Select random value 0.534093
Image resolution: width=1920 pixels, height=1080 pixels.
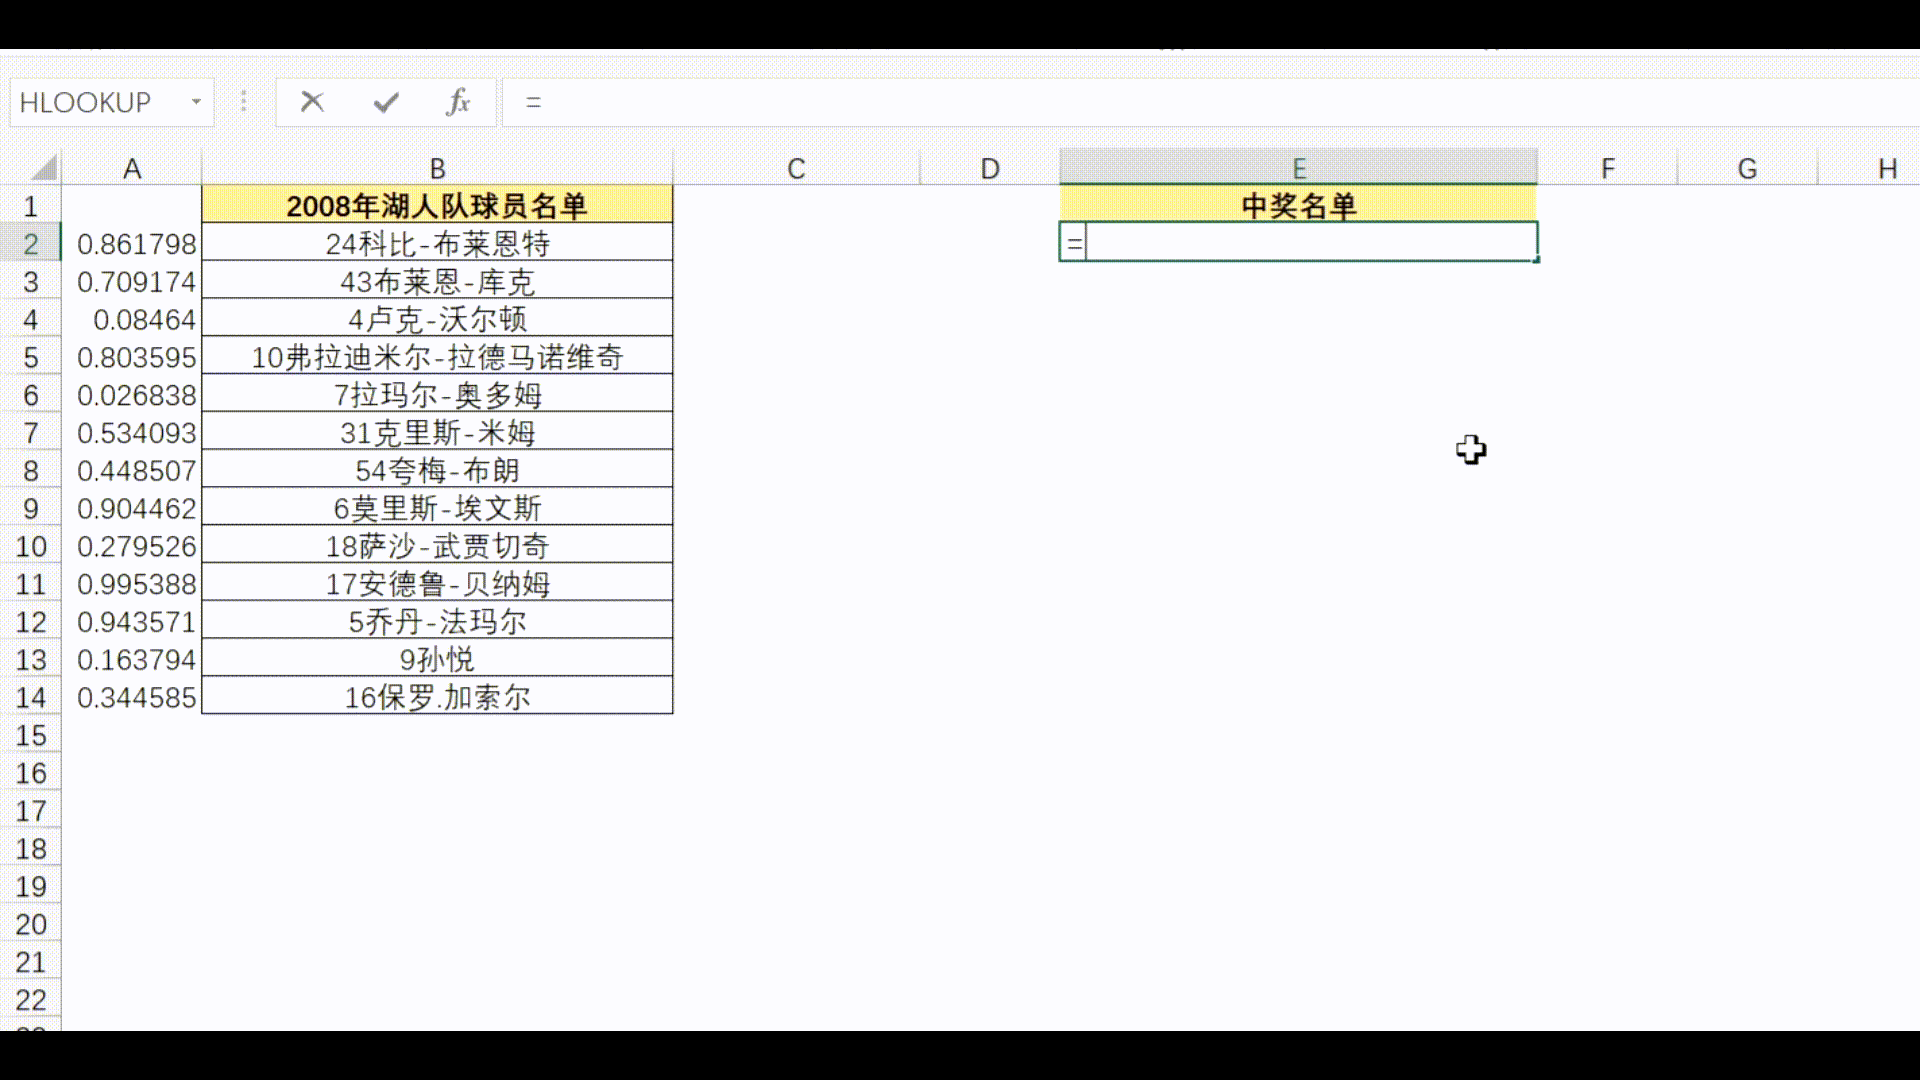132,433
